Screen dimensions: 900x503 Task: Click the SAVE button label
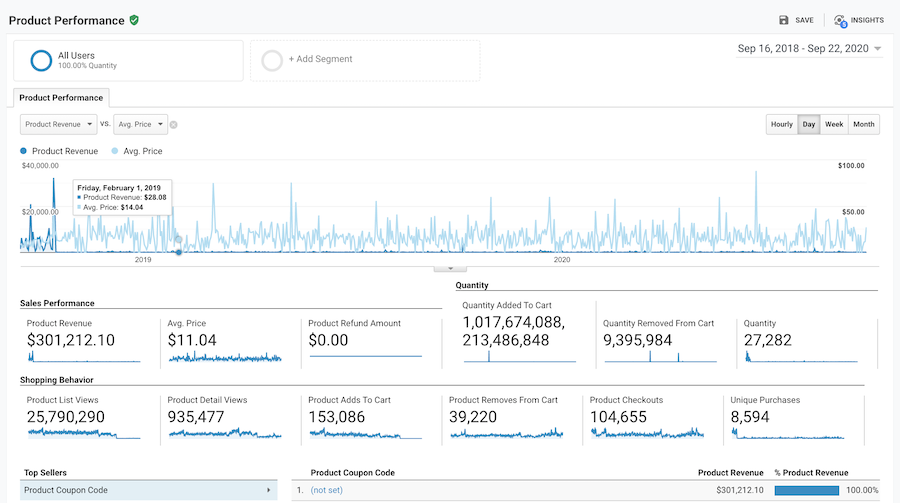click(804, 20)
